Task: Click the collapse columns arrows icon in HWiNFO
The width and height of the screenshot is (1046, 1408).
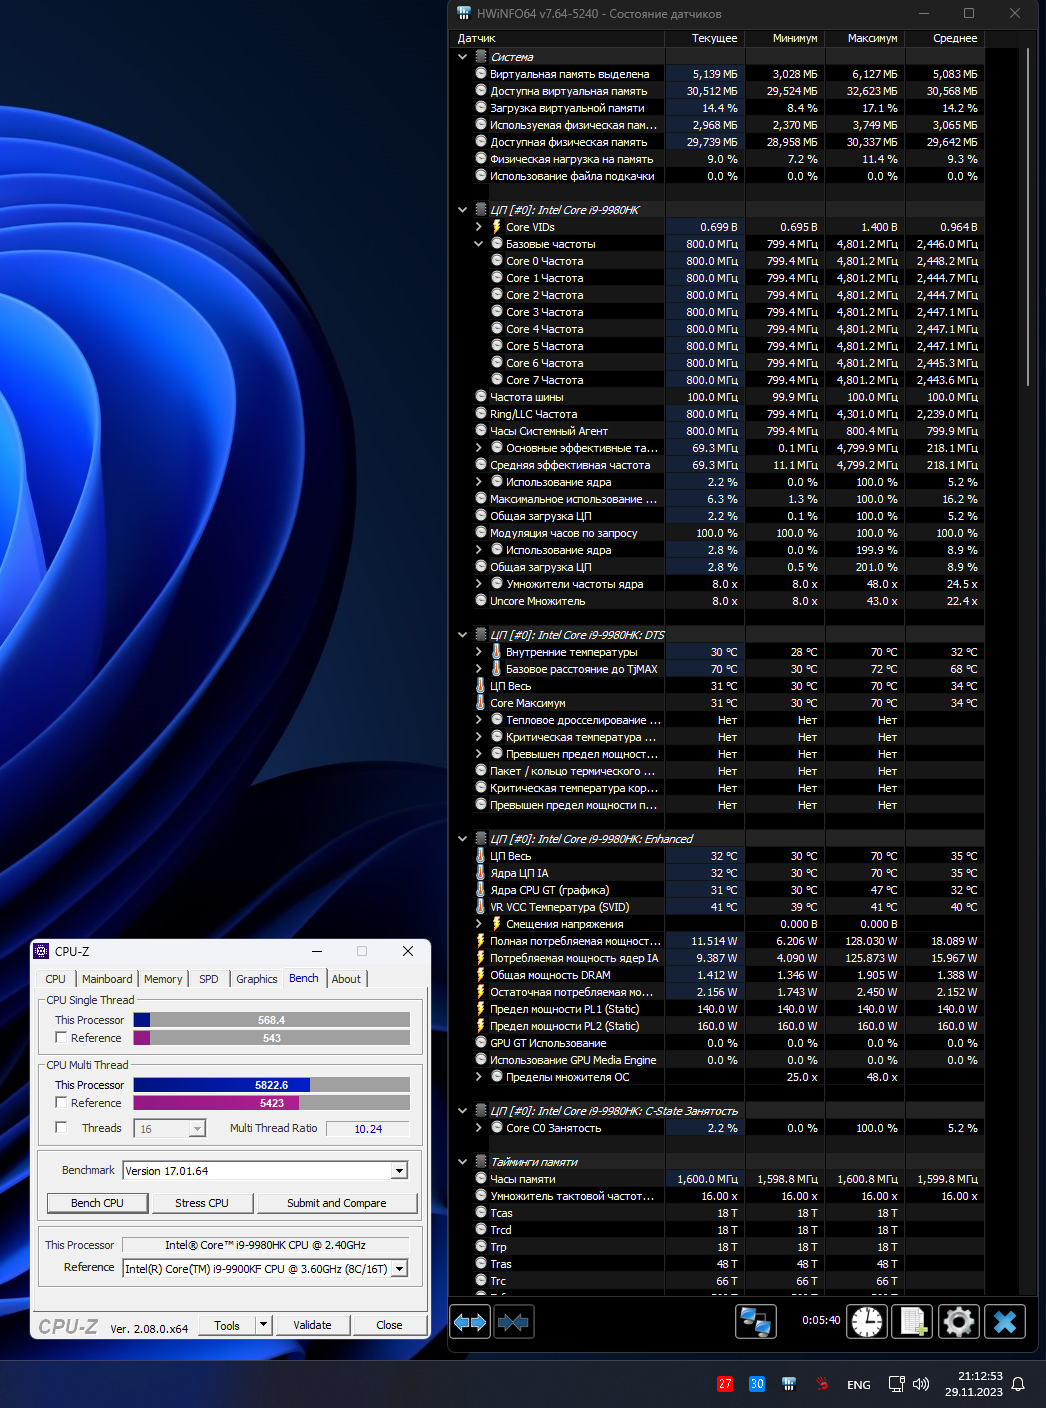Action: [513, 1322]
